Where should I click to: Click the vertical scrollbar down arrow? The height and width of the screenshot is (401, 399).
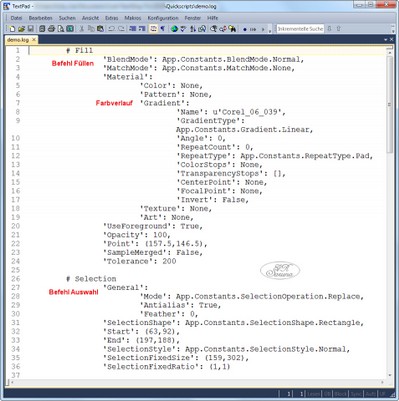(389, 375)
